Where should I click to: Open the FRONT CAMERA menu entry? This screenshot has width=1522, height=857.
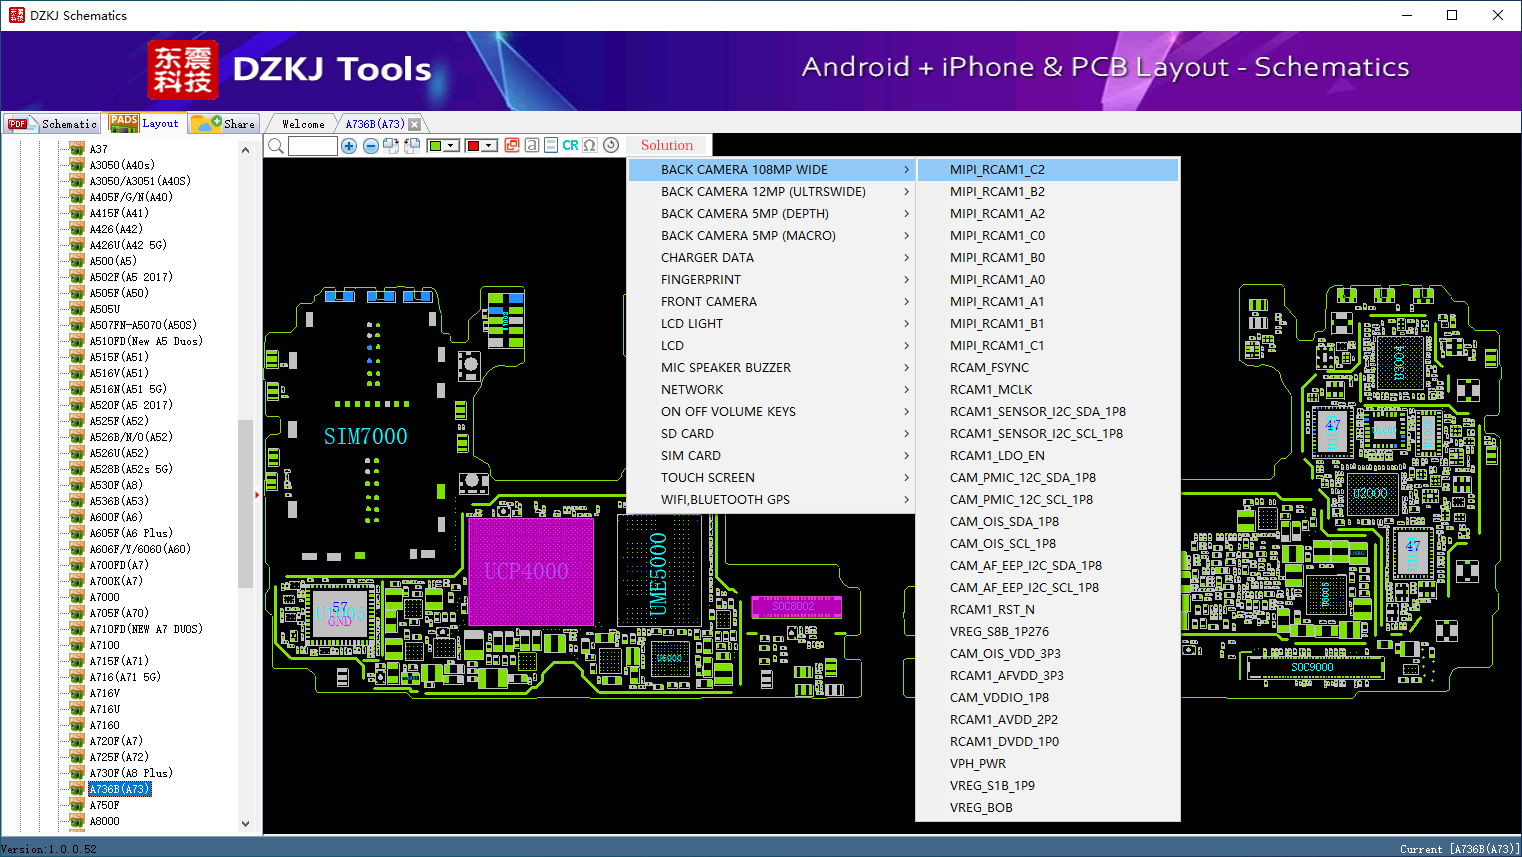pyautogui.click(x=771, y=302)
